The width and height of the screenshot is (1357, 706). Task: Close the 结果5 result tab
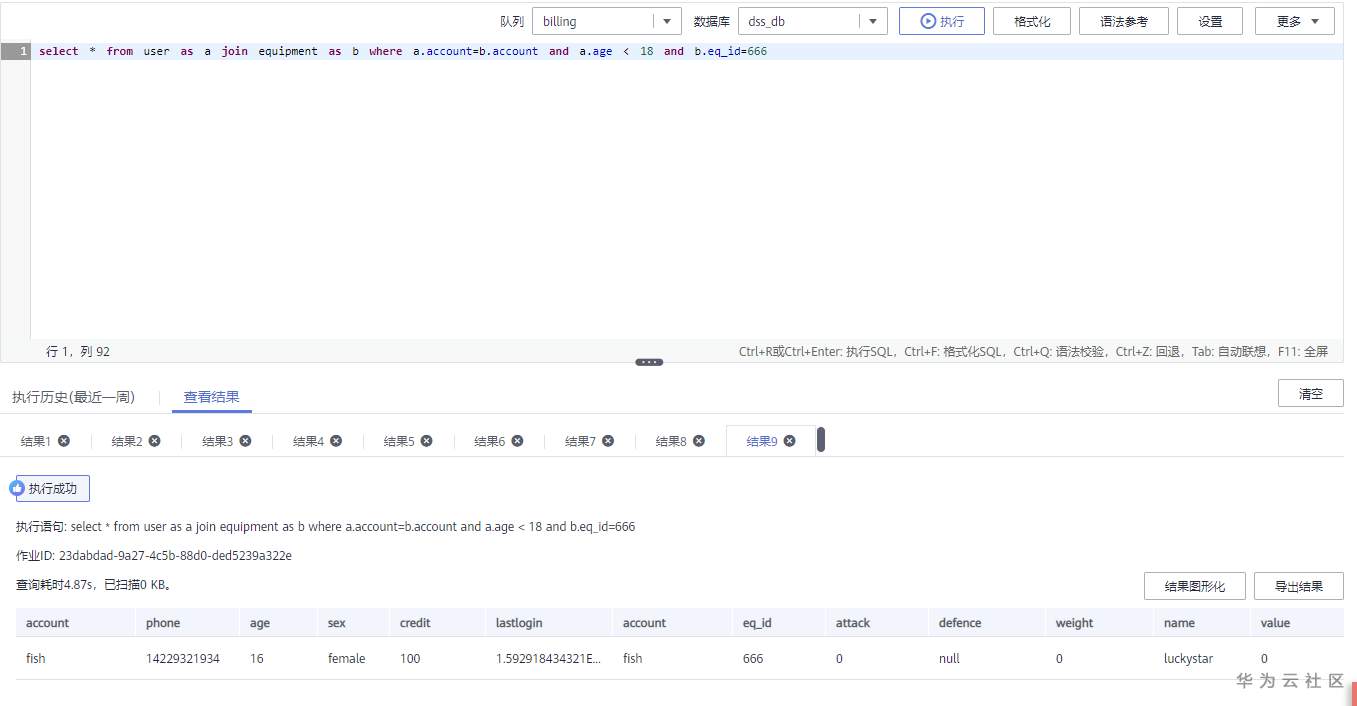426,440
